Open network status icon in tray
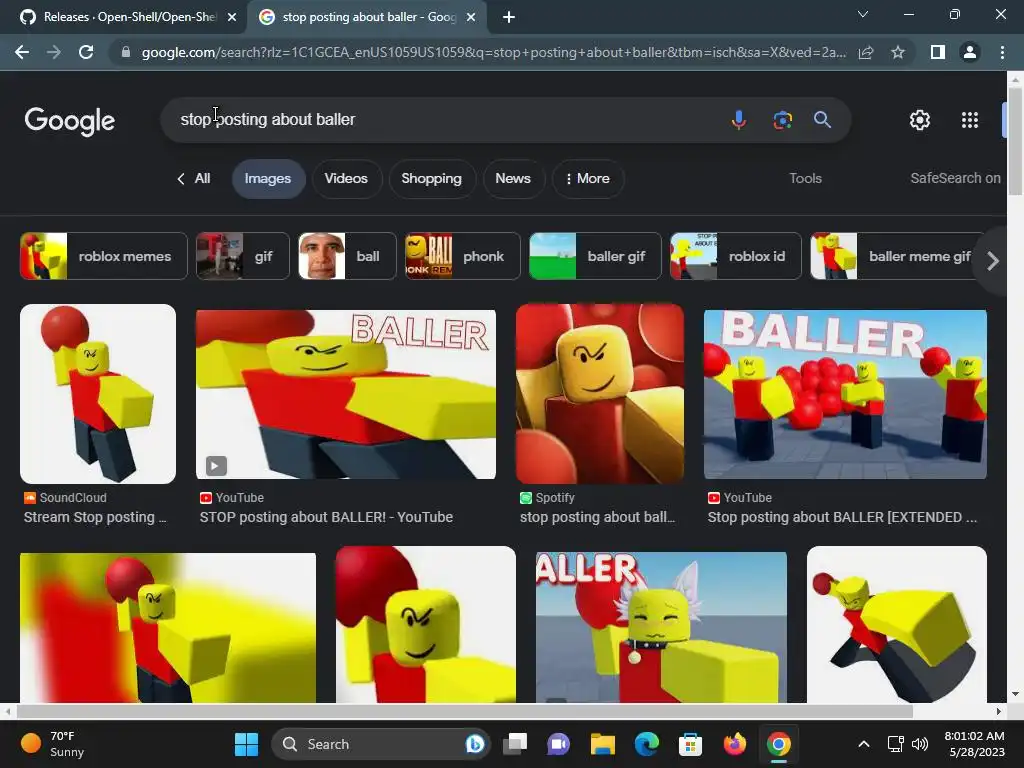The height and width of the screenshot is (768, 1024). pos(895,744)
